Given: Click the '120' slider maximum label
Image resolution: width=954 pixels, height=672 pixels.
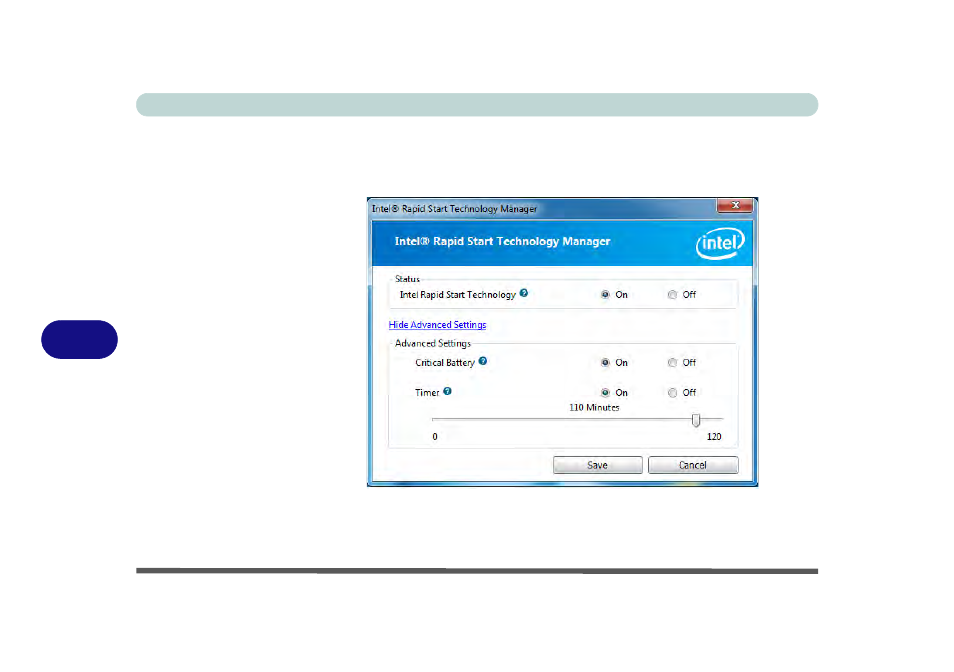Looking at the screenshot, I should 714,437.
